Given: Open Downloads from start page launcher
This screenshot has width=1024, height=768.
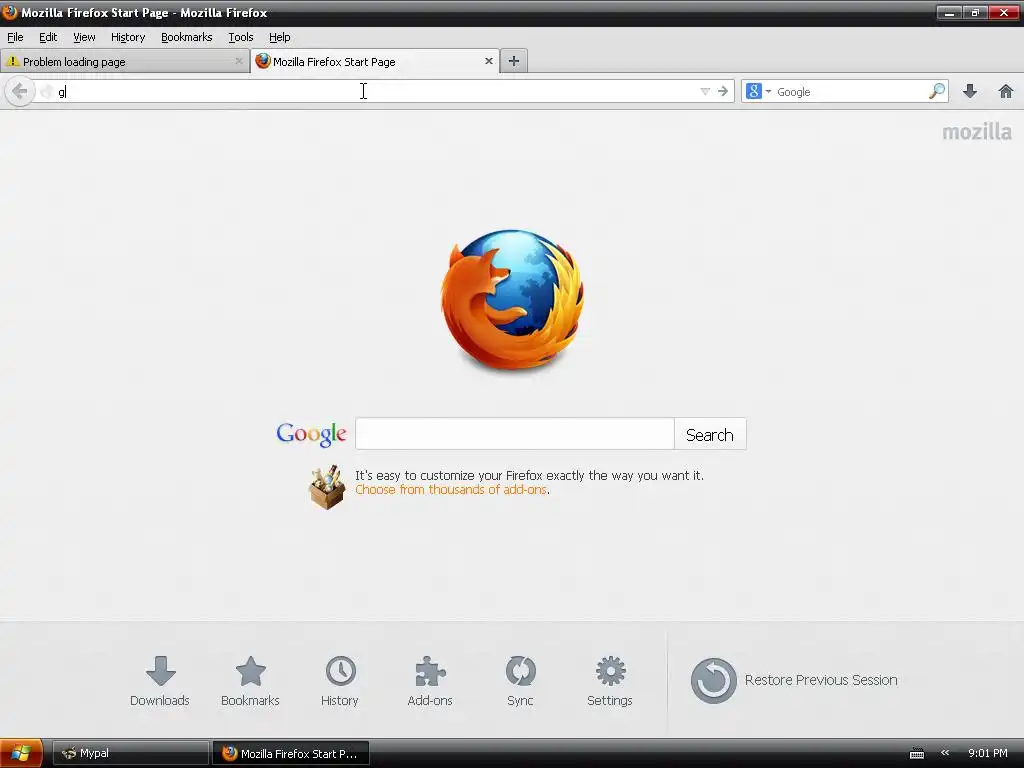Looking at the screenshot, I should tap(160, 681).
